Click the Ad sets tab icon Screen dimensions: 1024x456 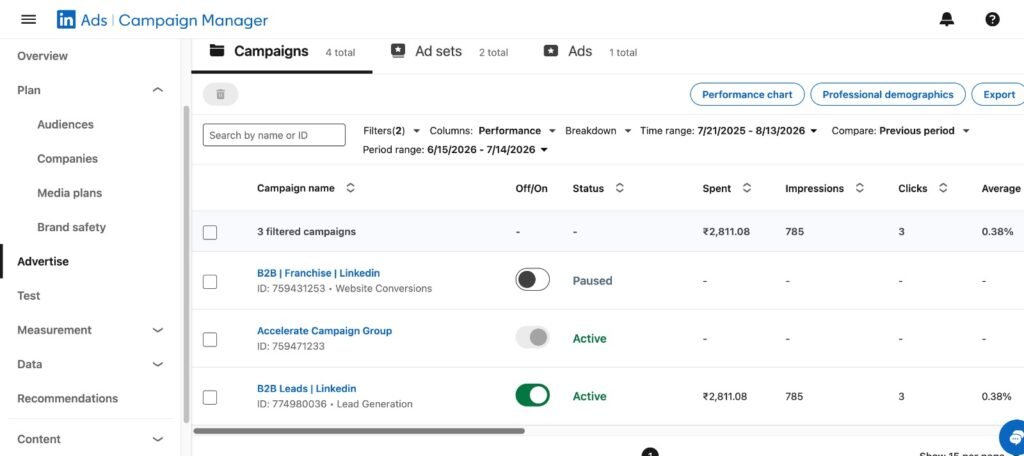(398, 51)
